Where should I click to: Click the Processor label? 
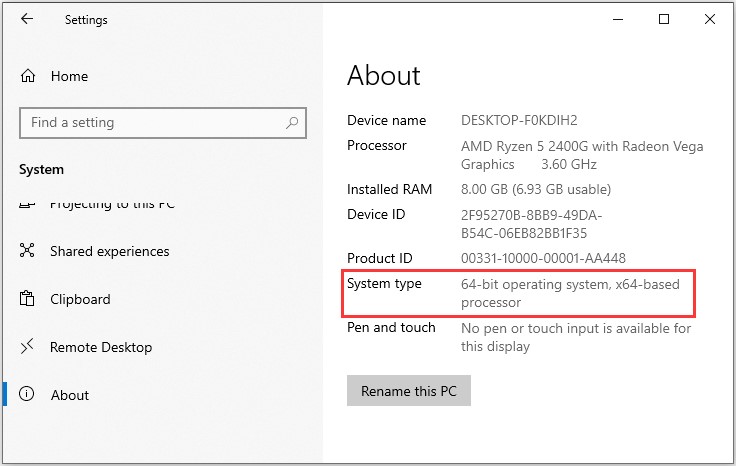pyautogui.click(x=376, y=145)
